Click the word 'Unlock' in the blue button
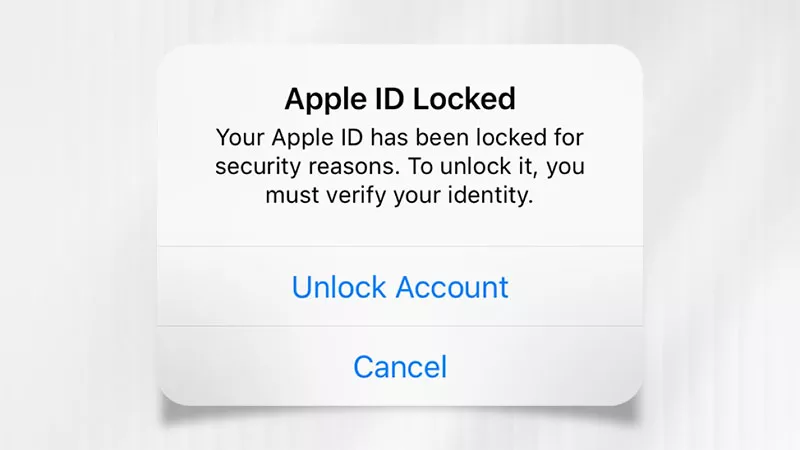 [x=339, y=287]
